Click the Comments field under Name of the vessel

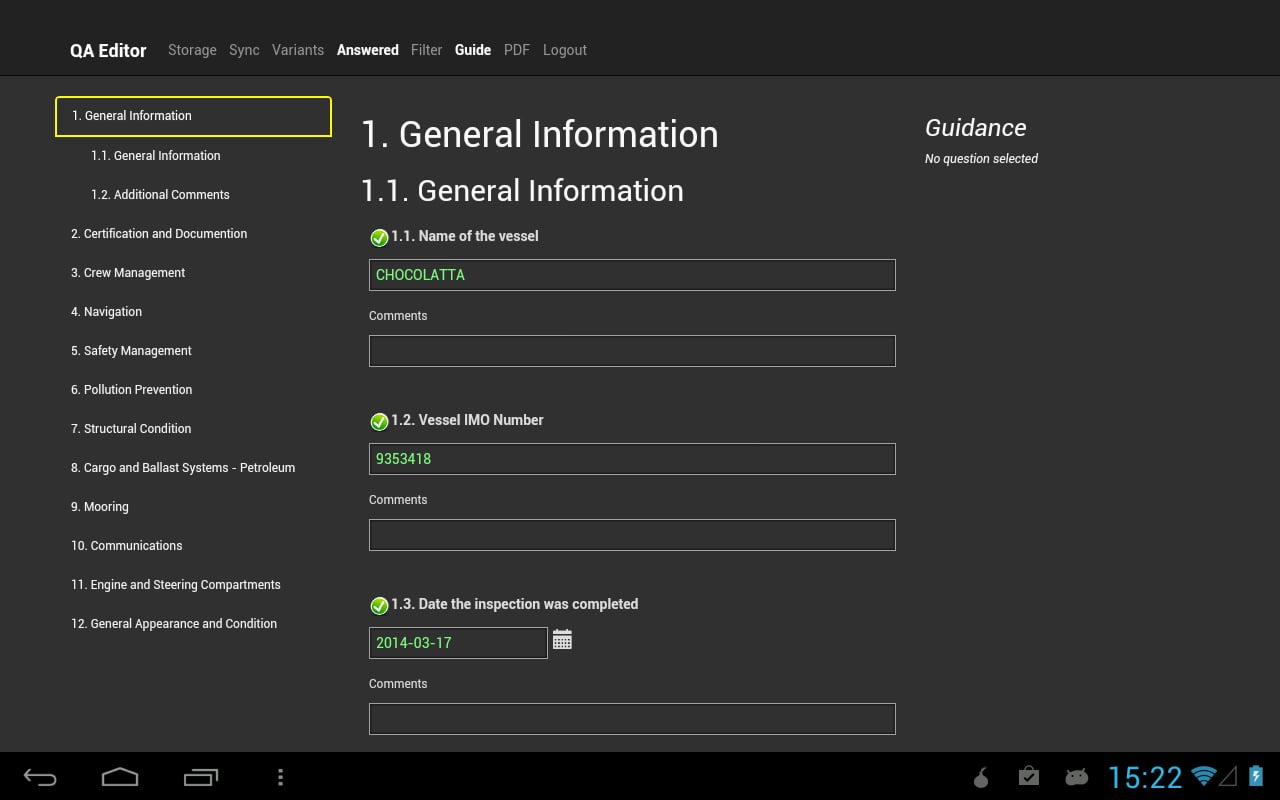click(x=632, y=351)
